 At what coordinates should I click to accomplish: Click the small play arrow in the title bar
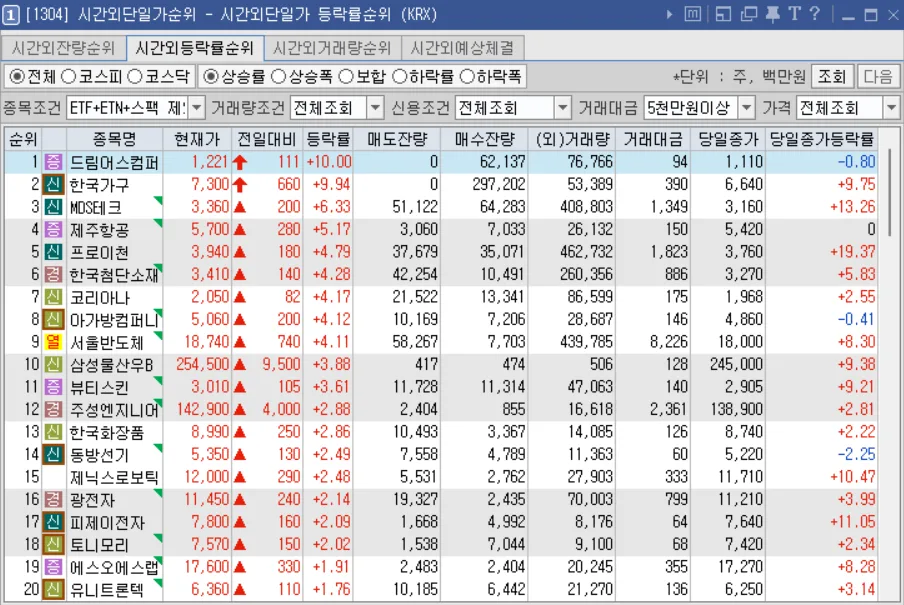pyautogui.click(x=669, y=14)
